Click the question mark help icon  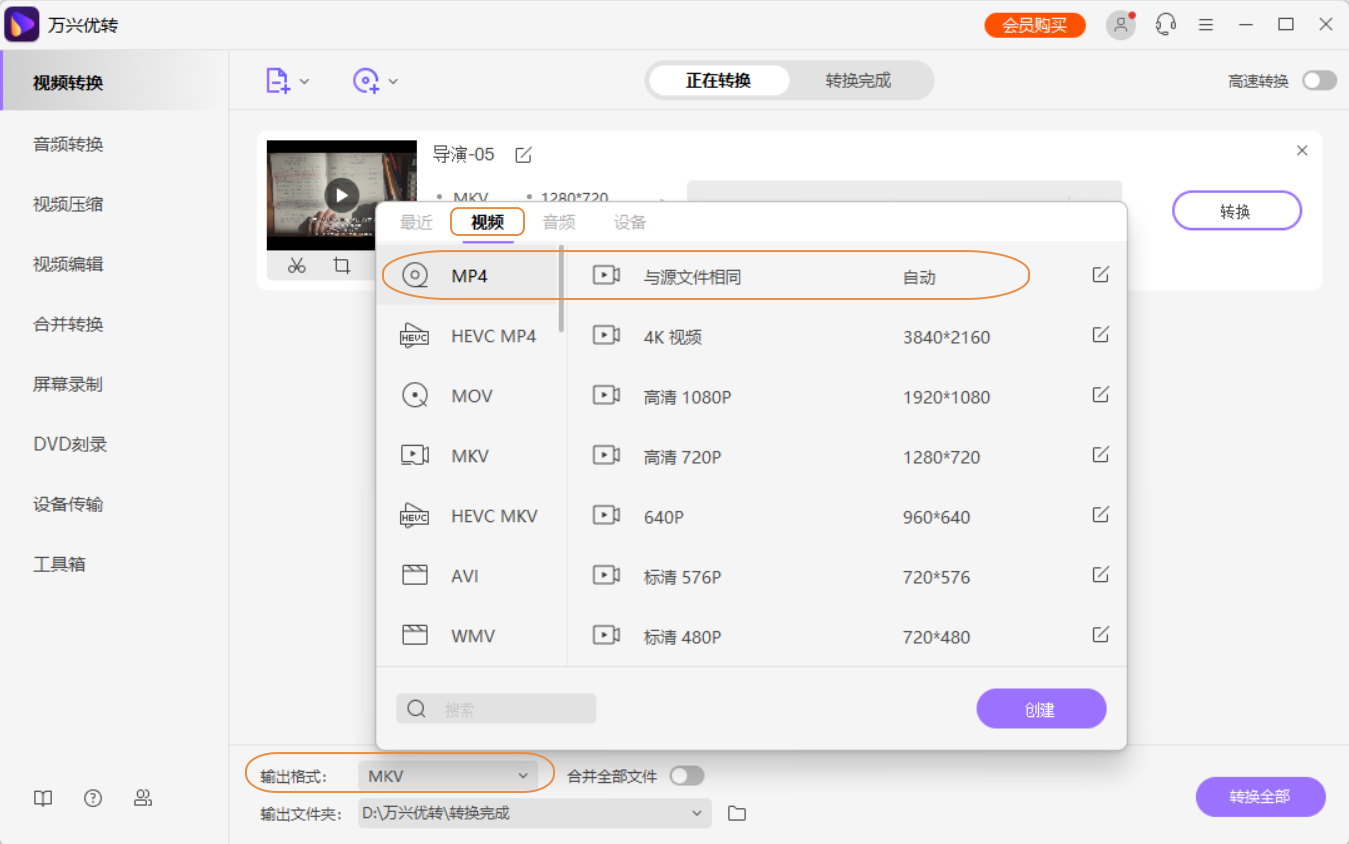click(93, 798)
